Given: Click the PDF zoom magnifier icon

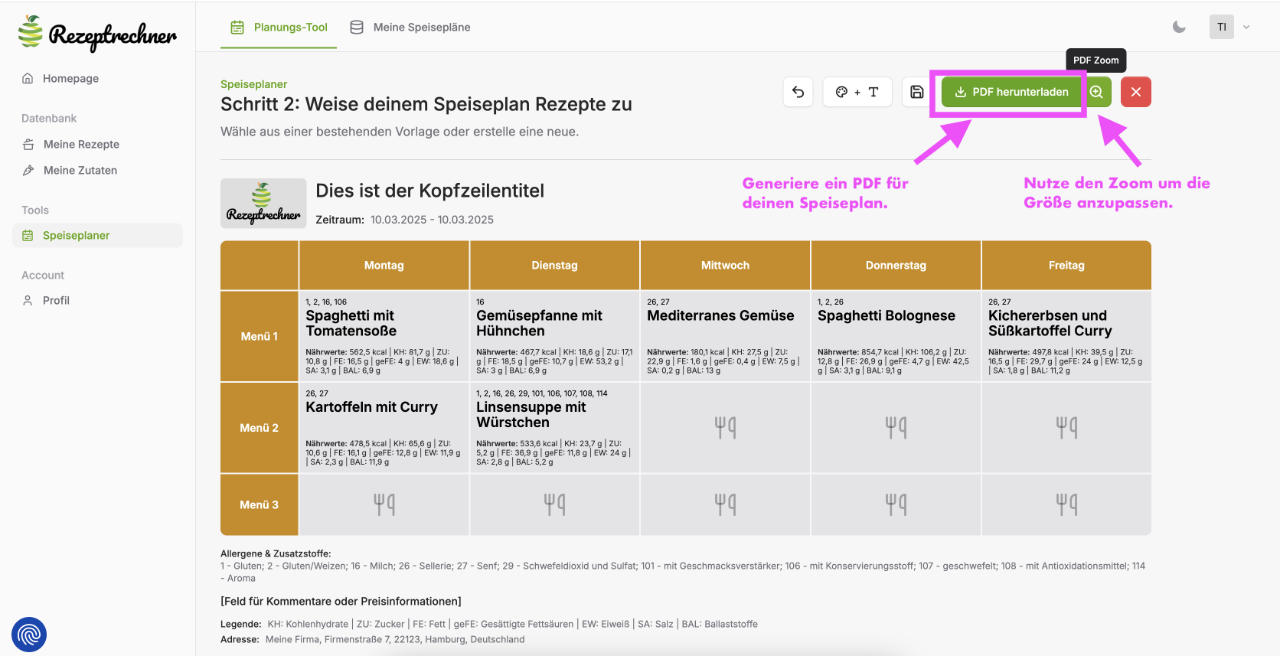Looking at the screenshot, I should tap(1097, 92).
